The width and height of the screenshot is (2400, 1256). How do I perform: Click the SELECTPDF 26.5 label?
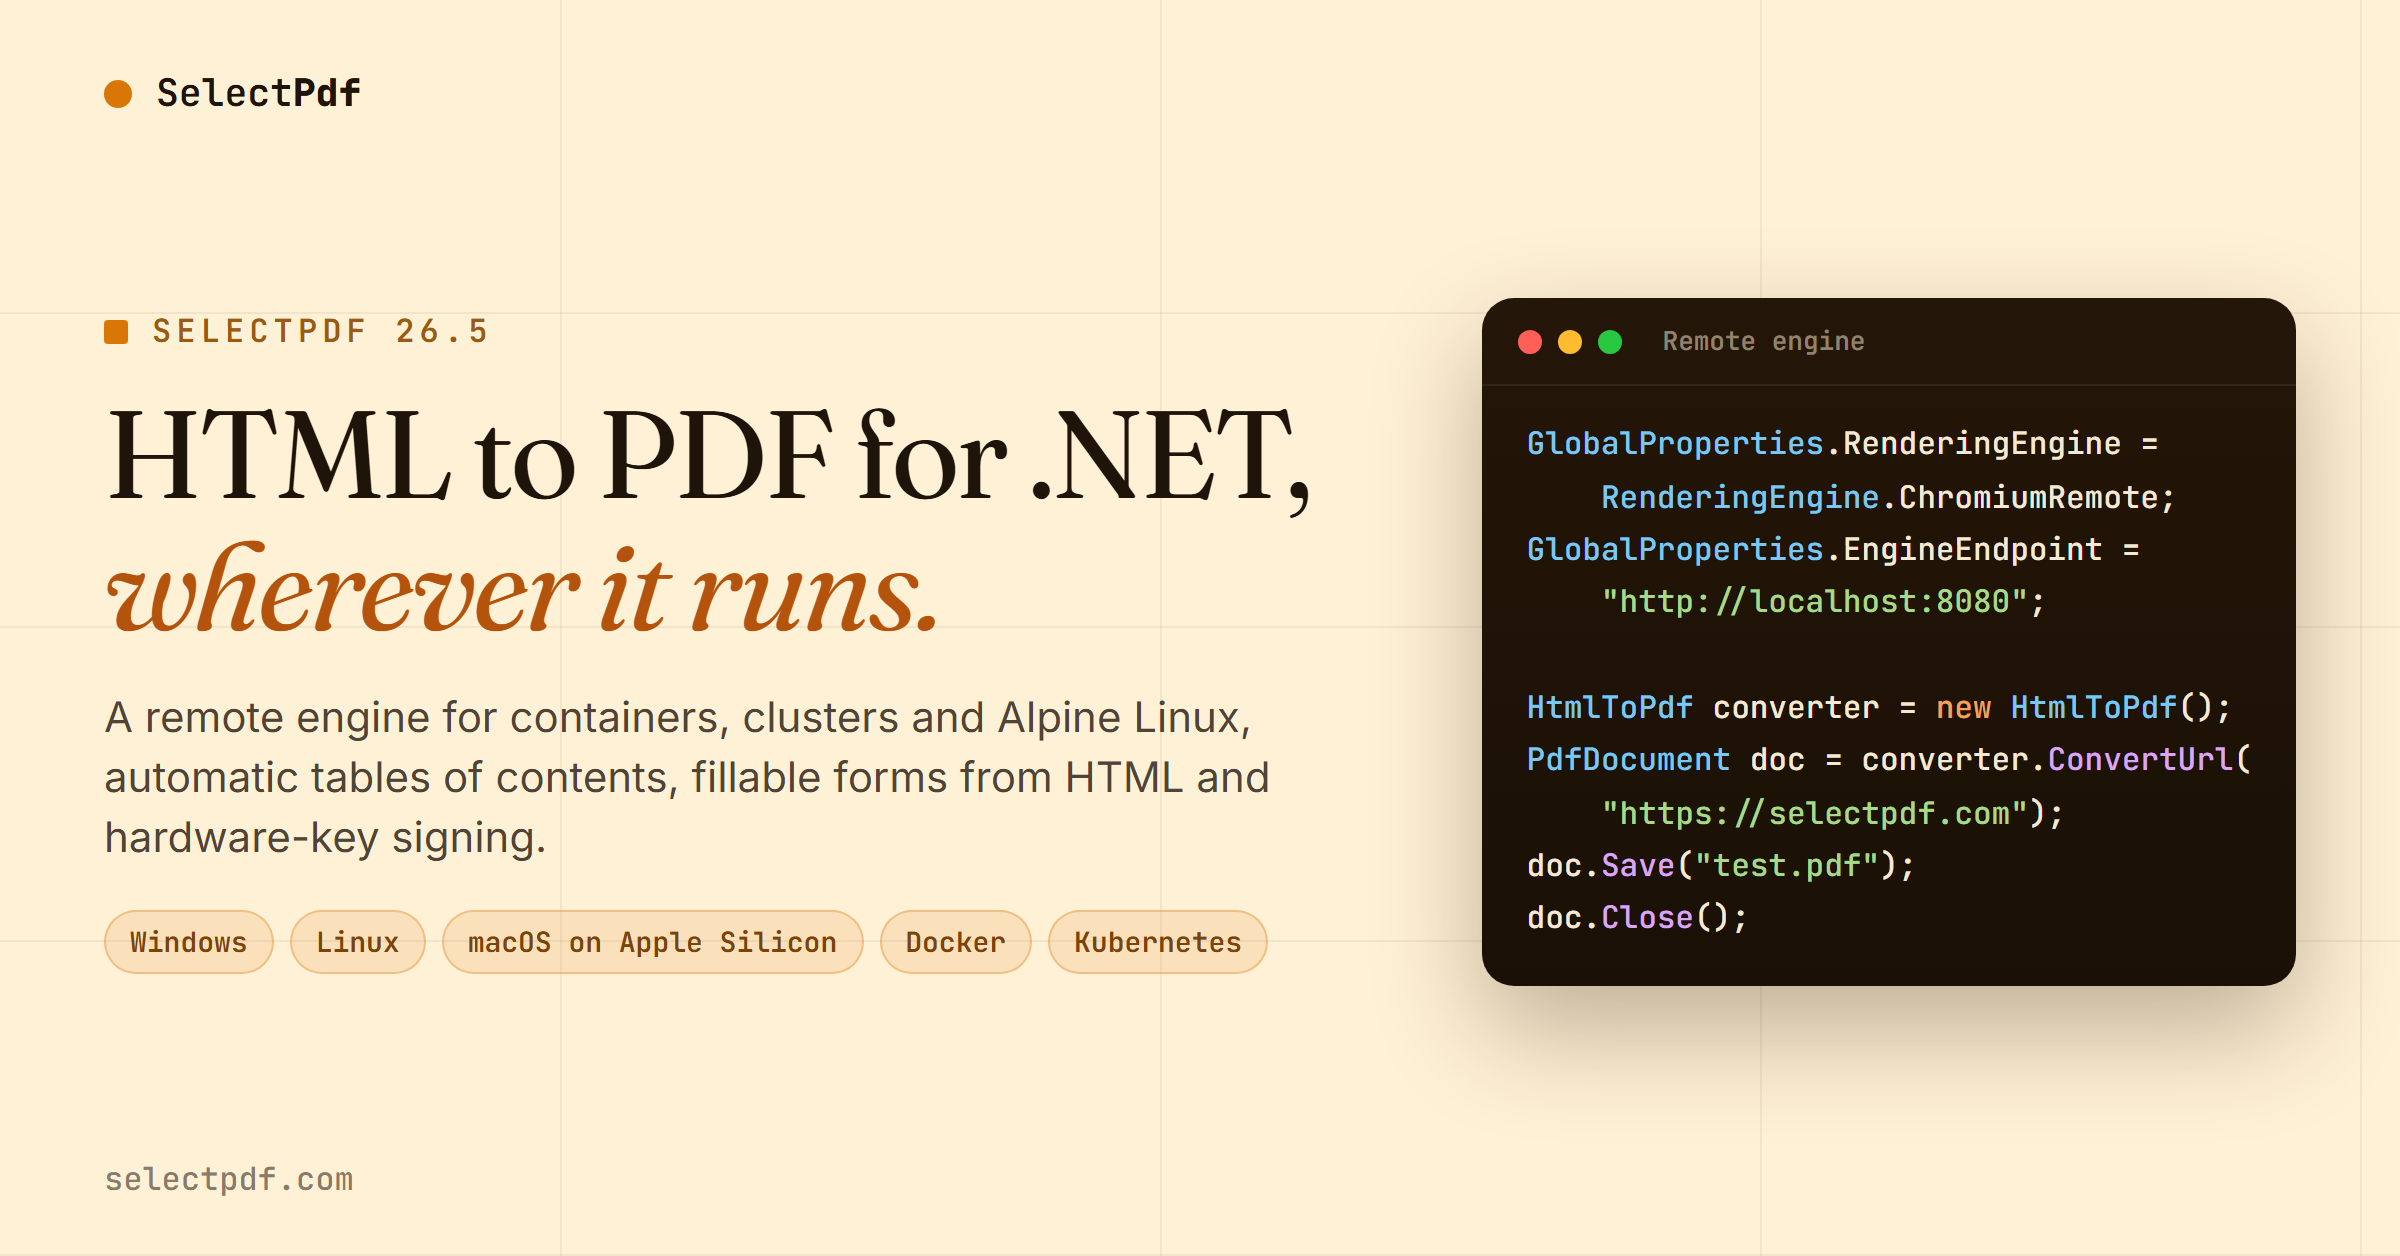pos(320,331)
